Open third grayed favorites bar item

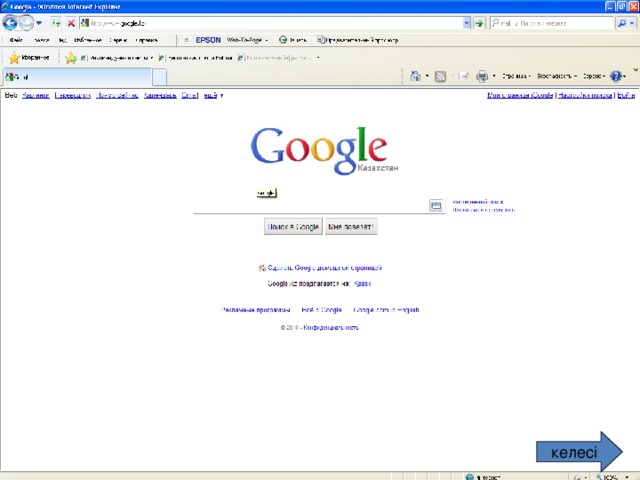pyautogui.click(x=279, y=58)
